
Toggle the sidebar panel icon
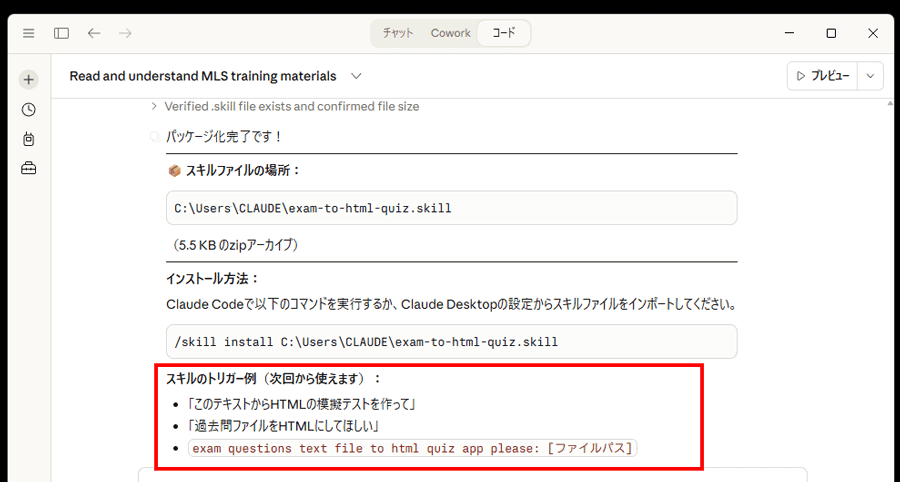61,33
